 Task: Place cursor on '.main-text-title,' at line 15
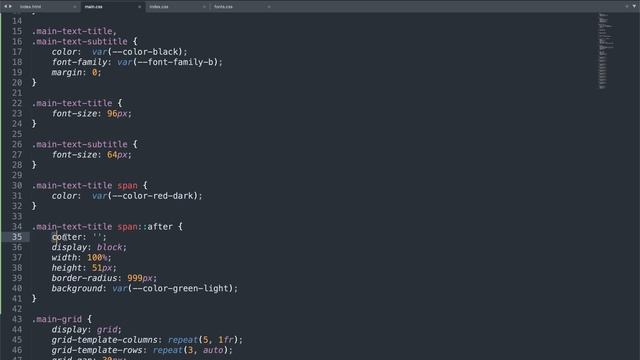(x=74, y=31)
